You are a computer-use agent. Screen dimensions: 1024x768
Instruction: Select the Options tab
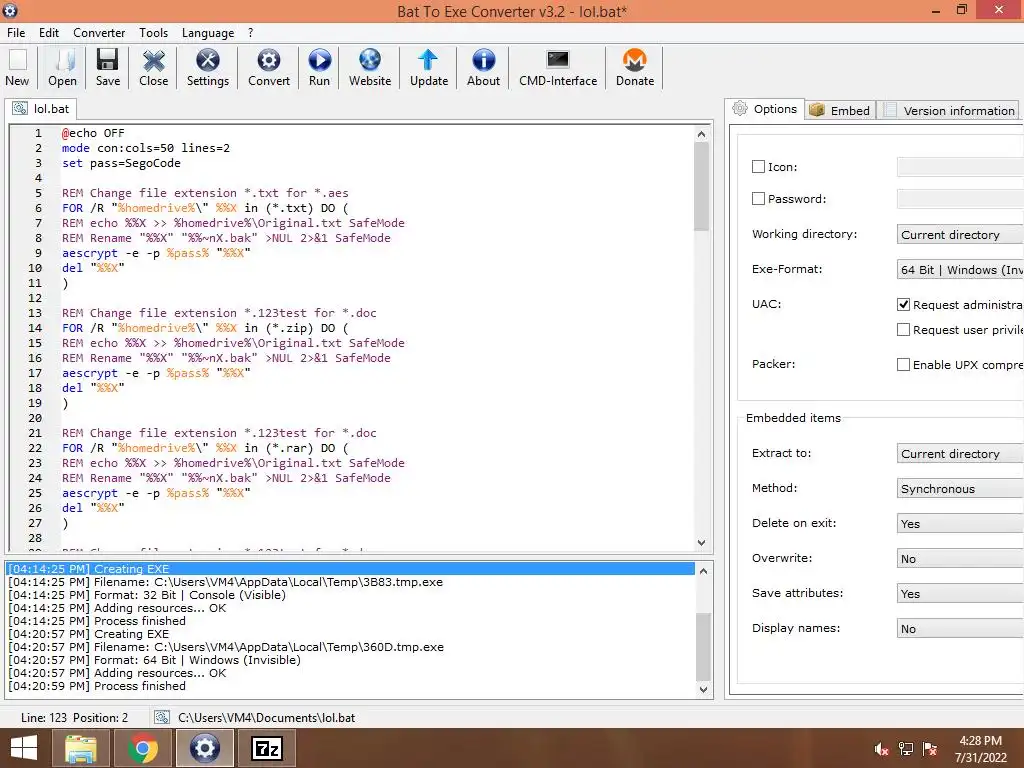click(765, 108)
